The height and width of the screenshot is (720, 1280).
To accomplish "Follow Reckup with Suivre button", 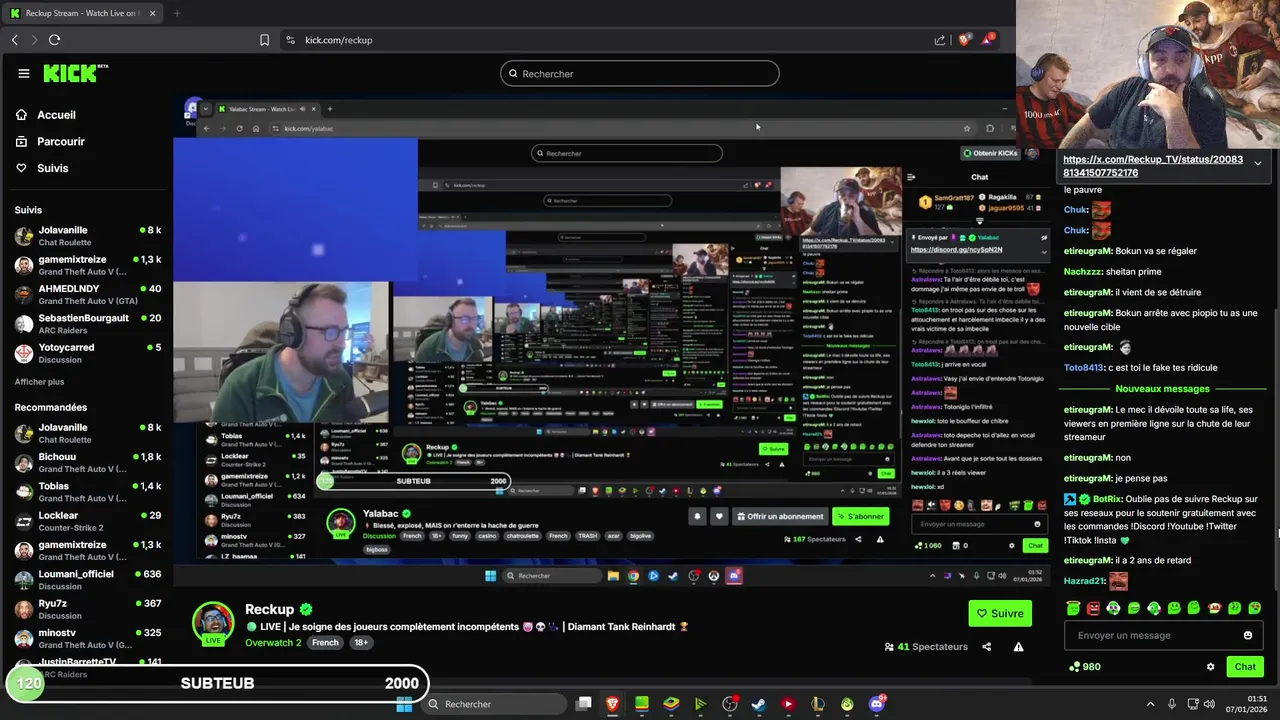I will pyautogui.click(x=1000, y=613).
